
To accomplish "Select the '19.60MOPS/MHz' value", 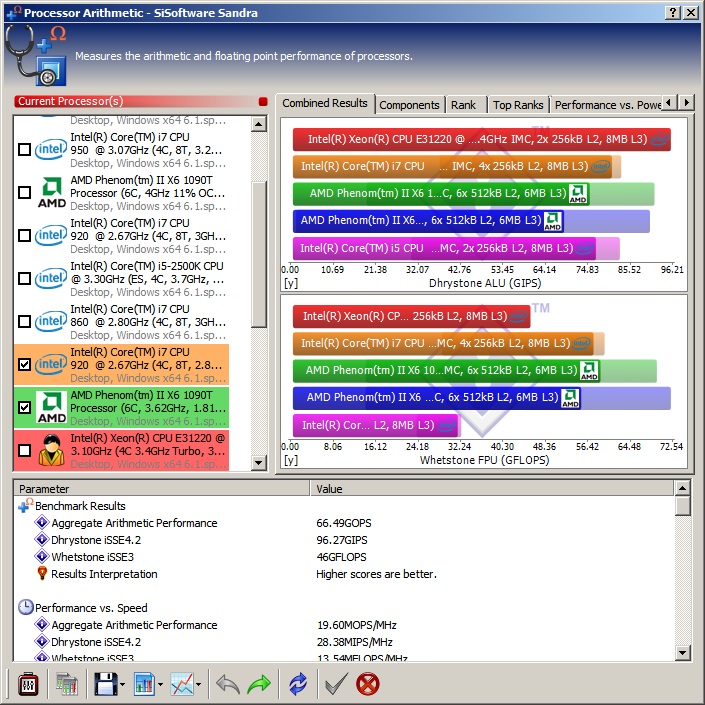I will pos(357,625).
